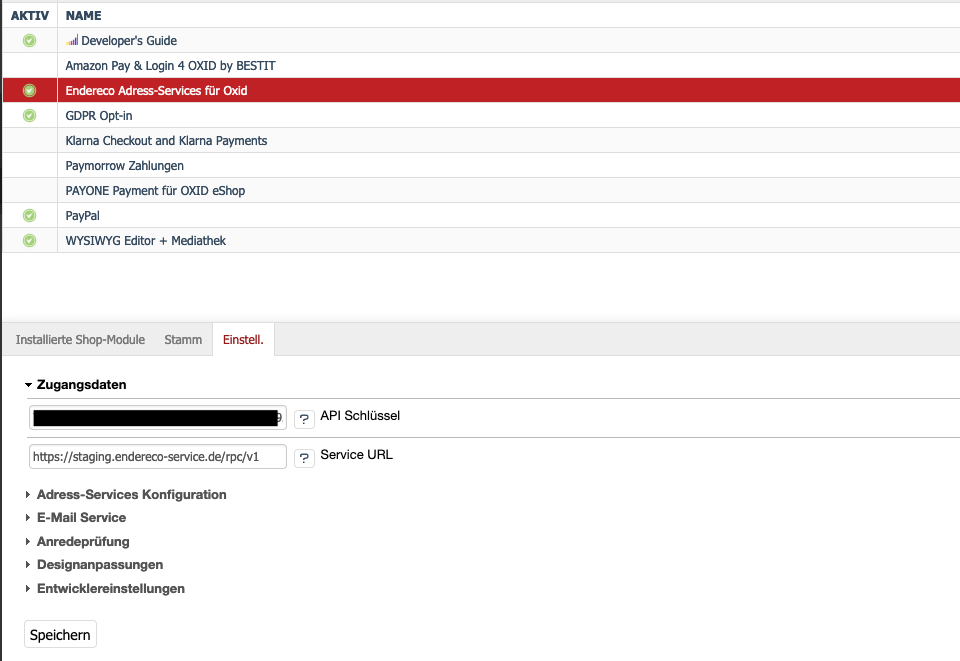Image resolution: width=960 pixels, height=661 pixels.
Task: Collapse the Zugangsdaten section
Action: pyautogui.click(x=75, y=385)
